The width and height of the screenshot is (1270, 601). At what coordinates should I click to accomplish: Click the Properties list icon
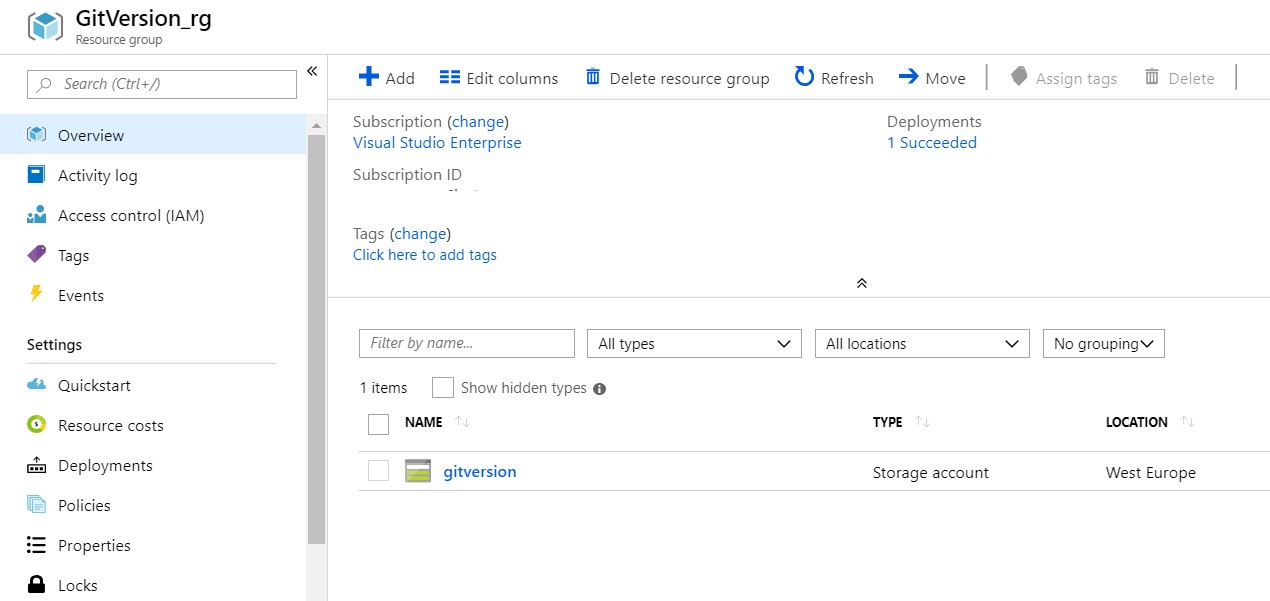click(x=37, y=545)
